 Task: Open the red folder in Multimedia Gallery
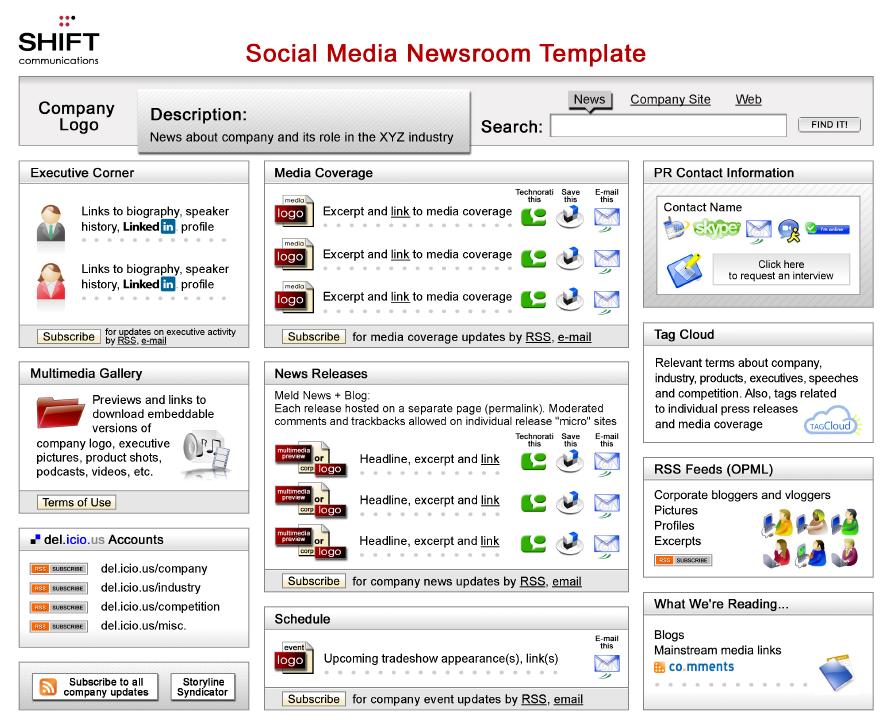tap(60, 412)
